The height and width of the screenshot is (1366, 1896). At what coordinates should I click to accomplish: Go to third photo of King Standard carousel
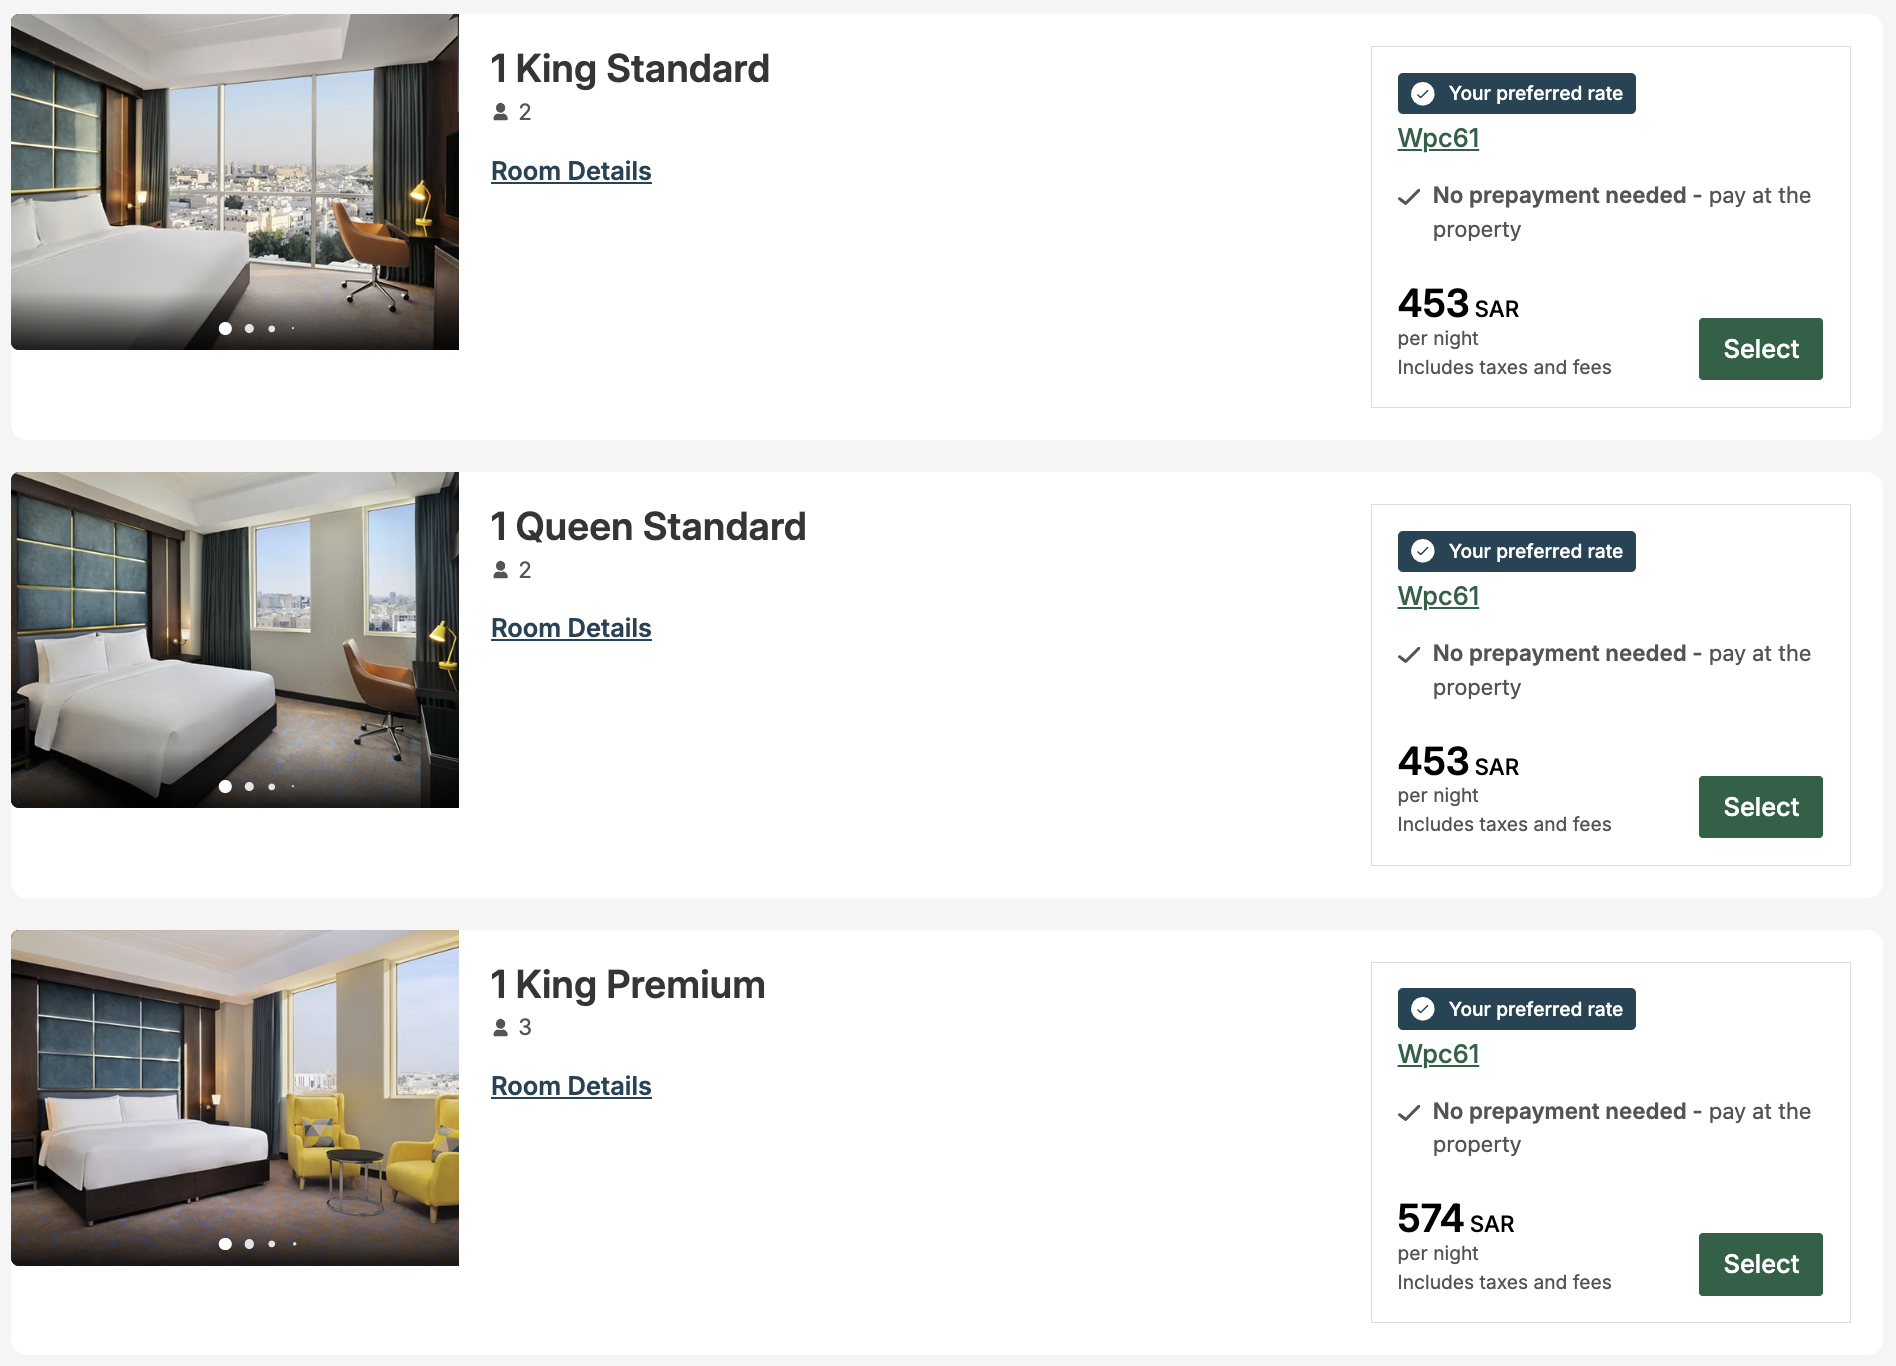pyautogui.click(x=272, y=328)
